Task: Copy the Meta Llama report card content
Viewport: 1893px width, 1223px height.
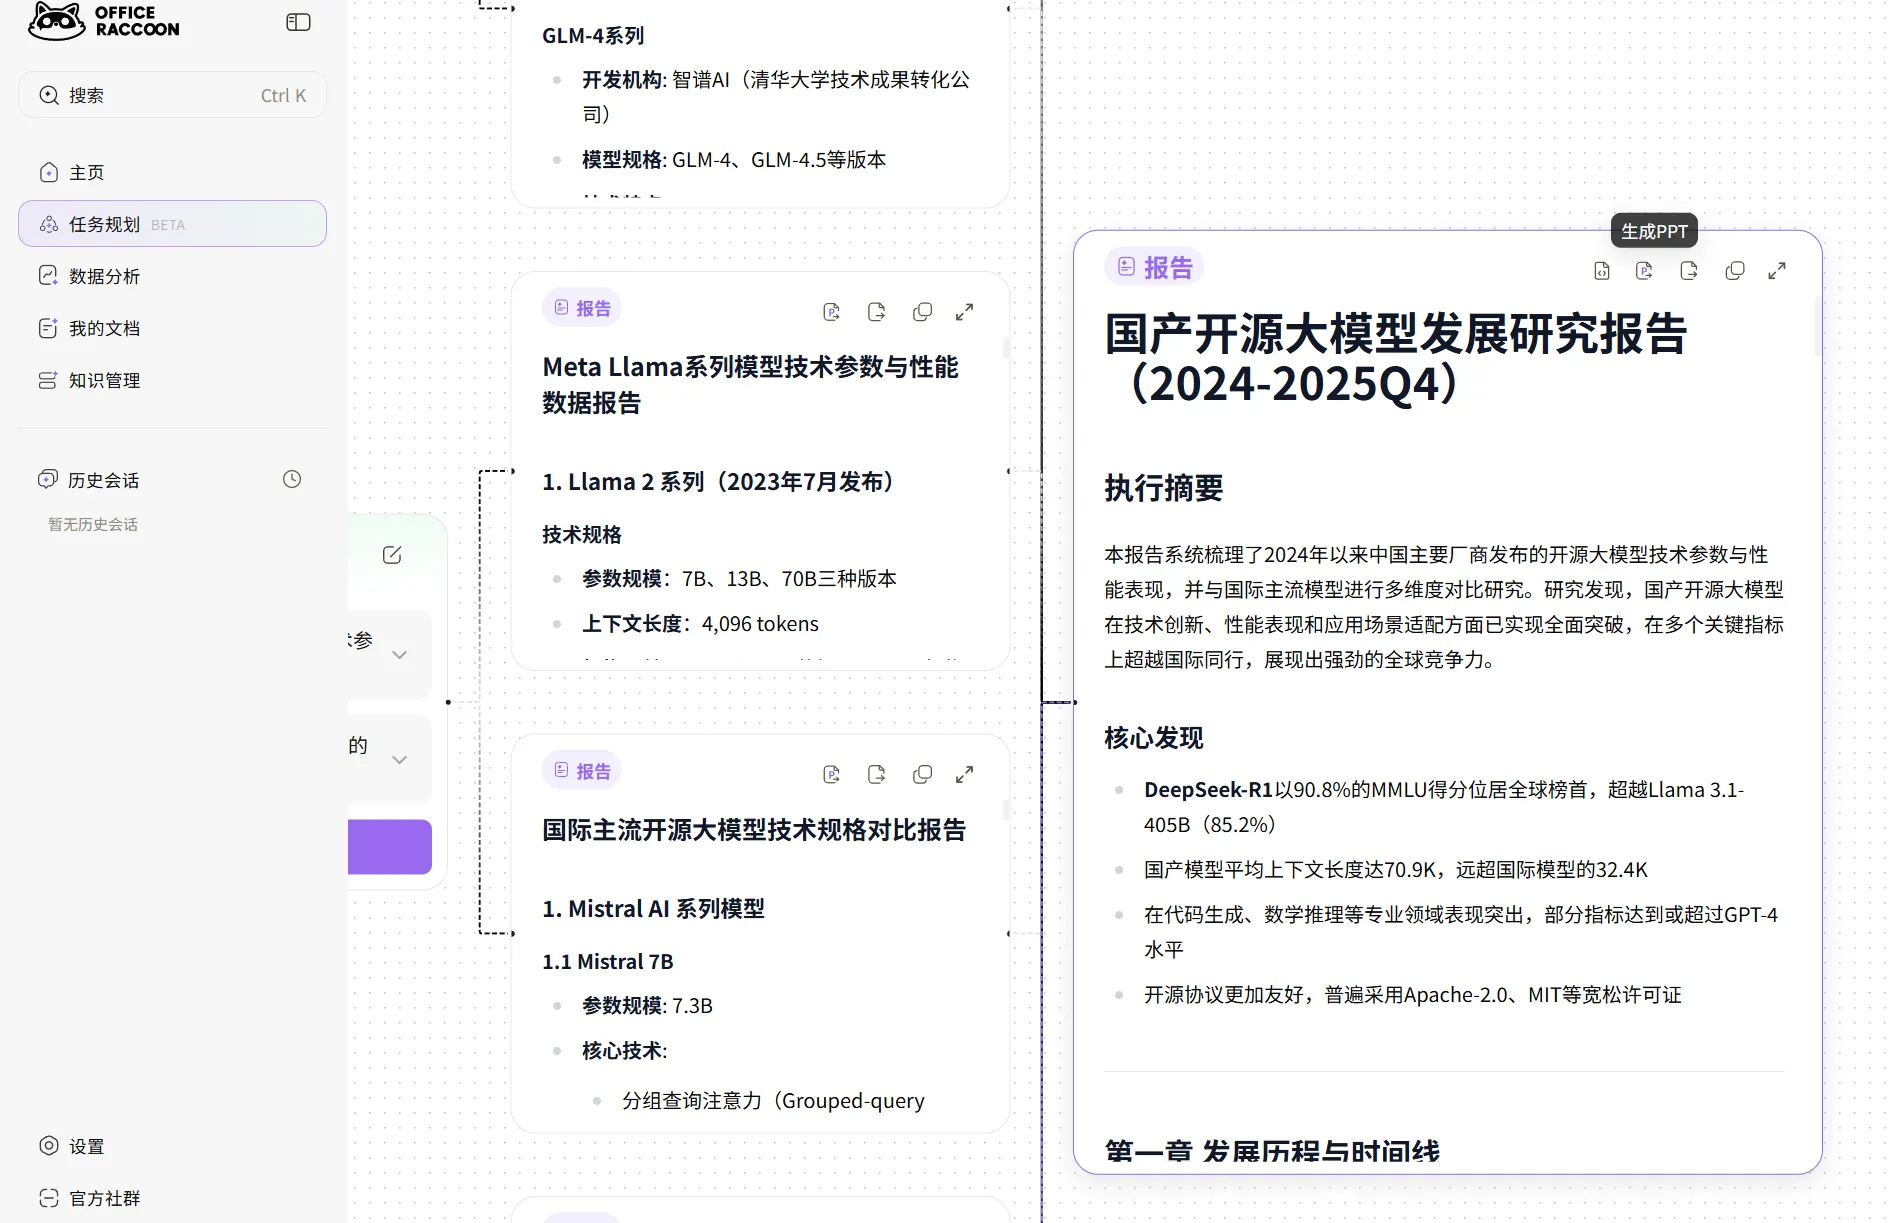Action: [922, 312]
